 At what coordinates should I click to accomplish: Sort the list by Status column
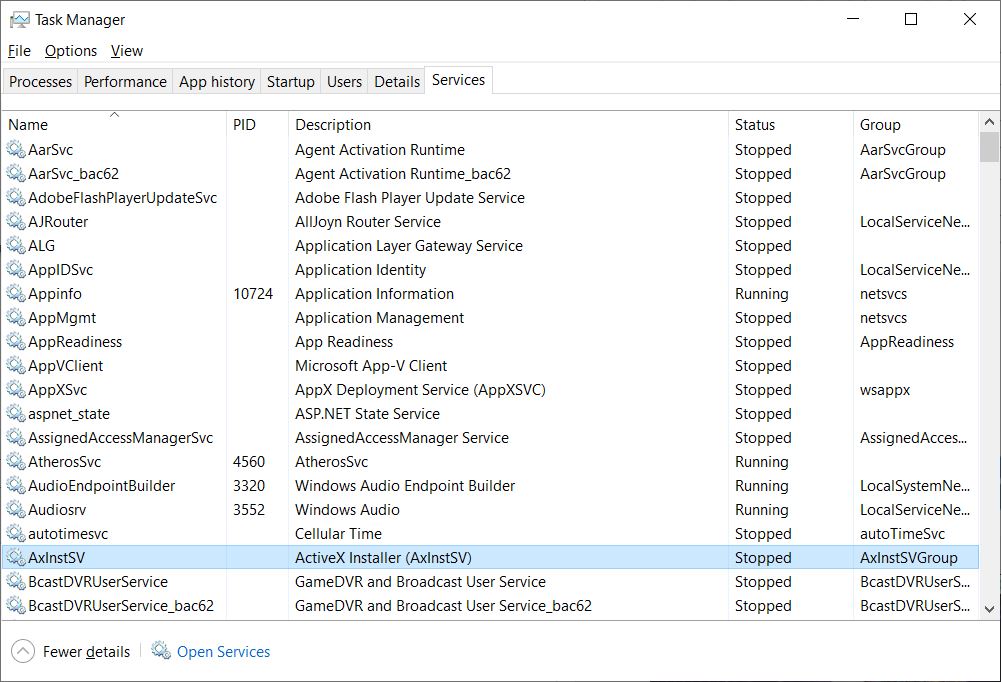(755, 125)
